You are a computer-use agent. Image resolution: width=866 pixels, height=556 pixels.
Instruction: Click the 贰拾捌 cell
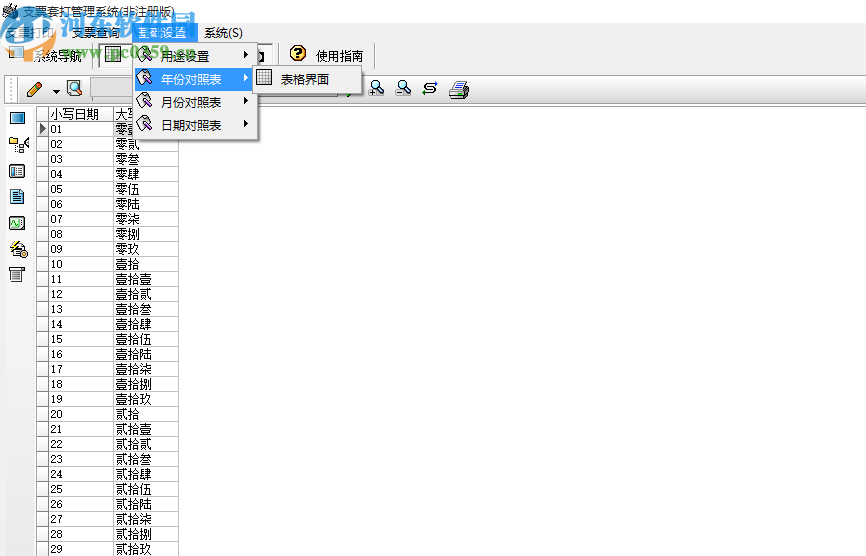point(146,534)
